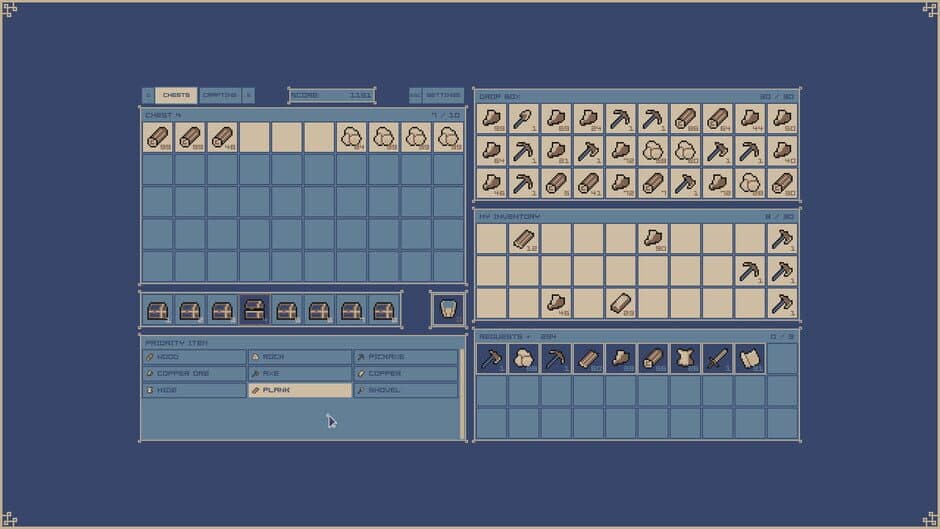Open the second chest icon
The image size is (940, 529).
coord(190,310)
